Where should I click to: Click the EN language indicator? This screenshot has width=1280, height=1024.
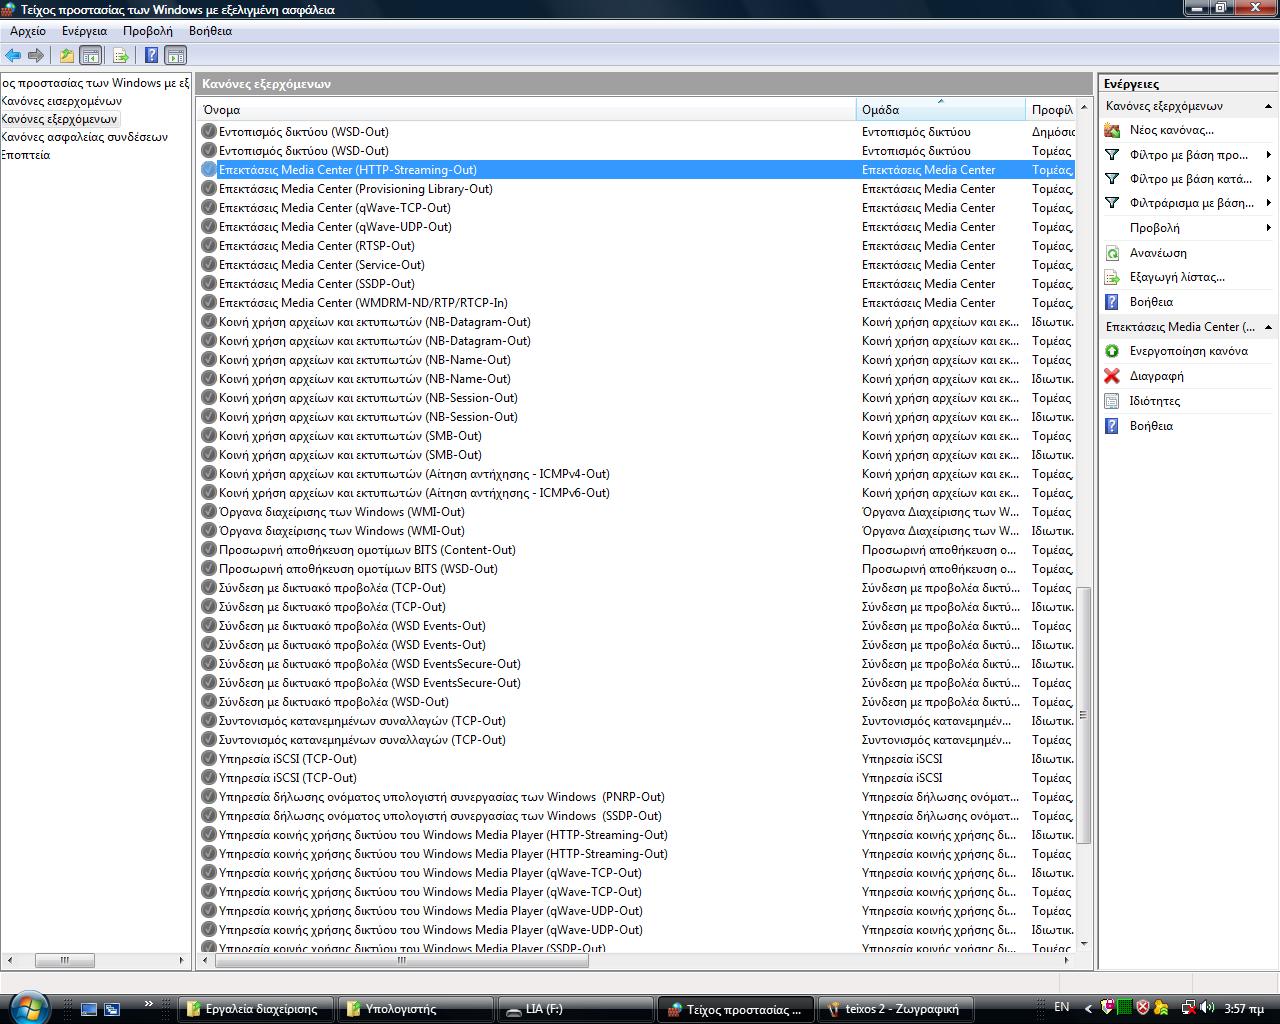pyautogui.click(x=1061, y=1007)
